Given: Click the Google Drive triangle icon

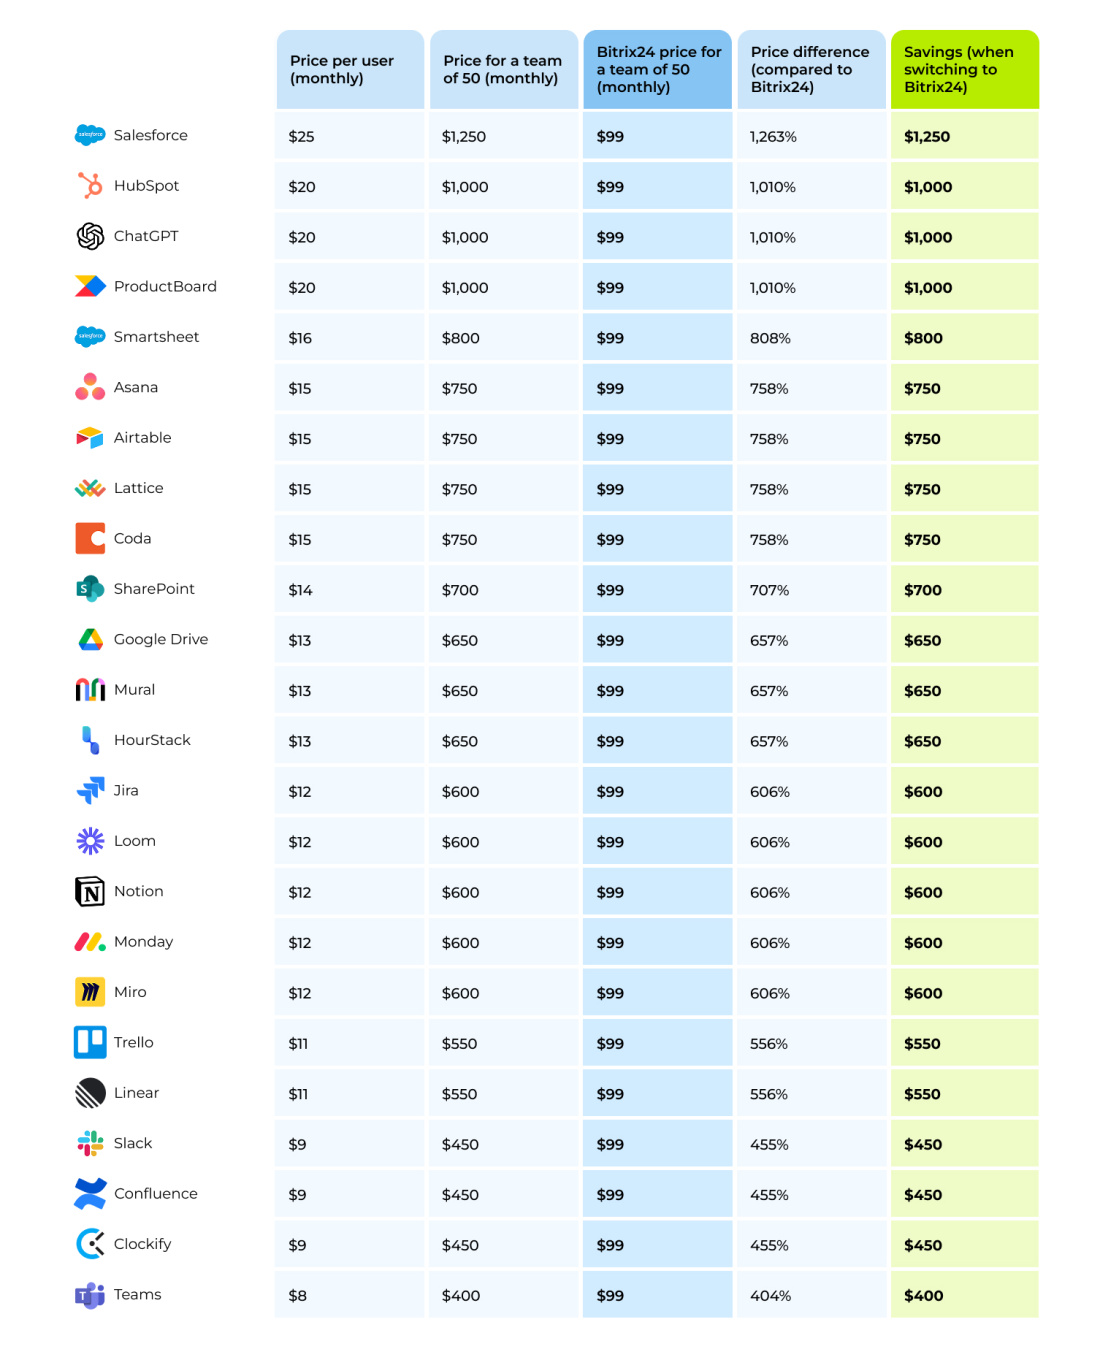Looking at the screenshot, I should (x=90, y=639).
